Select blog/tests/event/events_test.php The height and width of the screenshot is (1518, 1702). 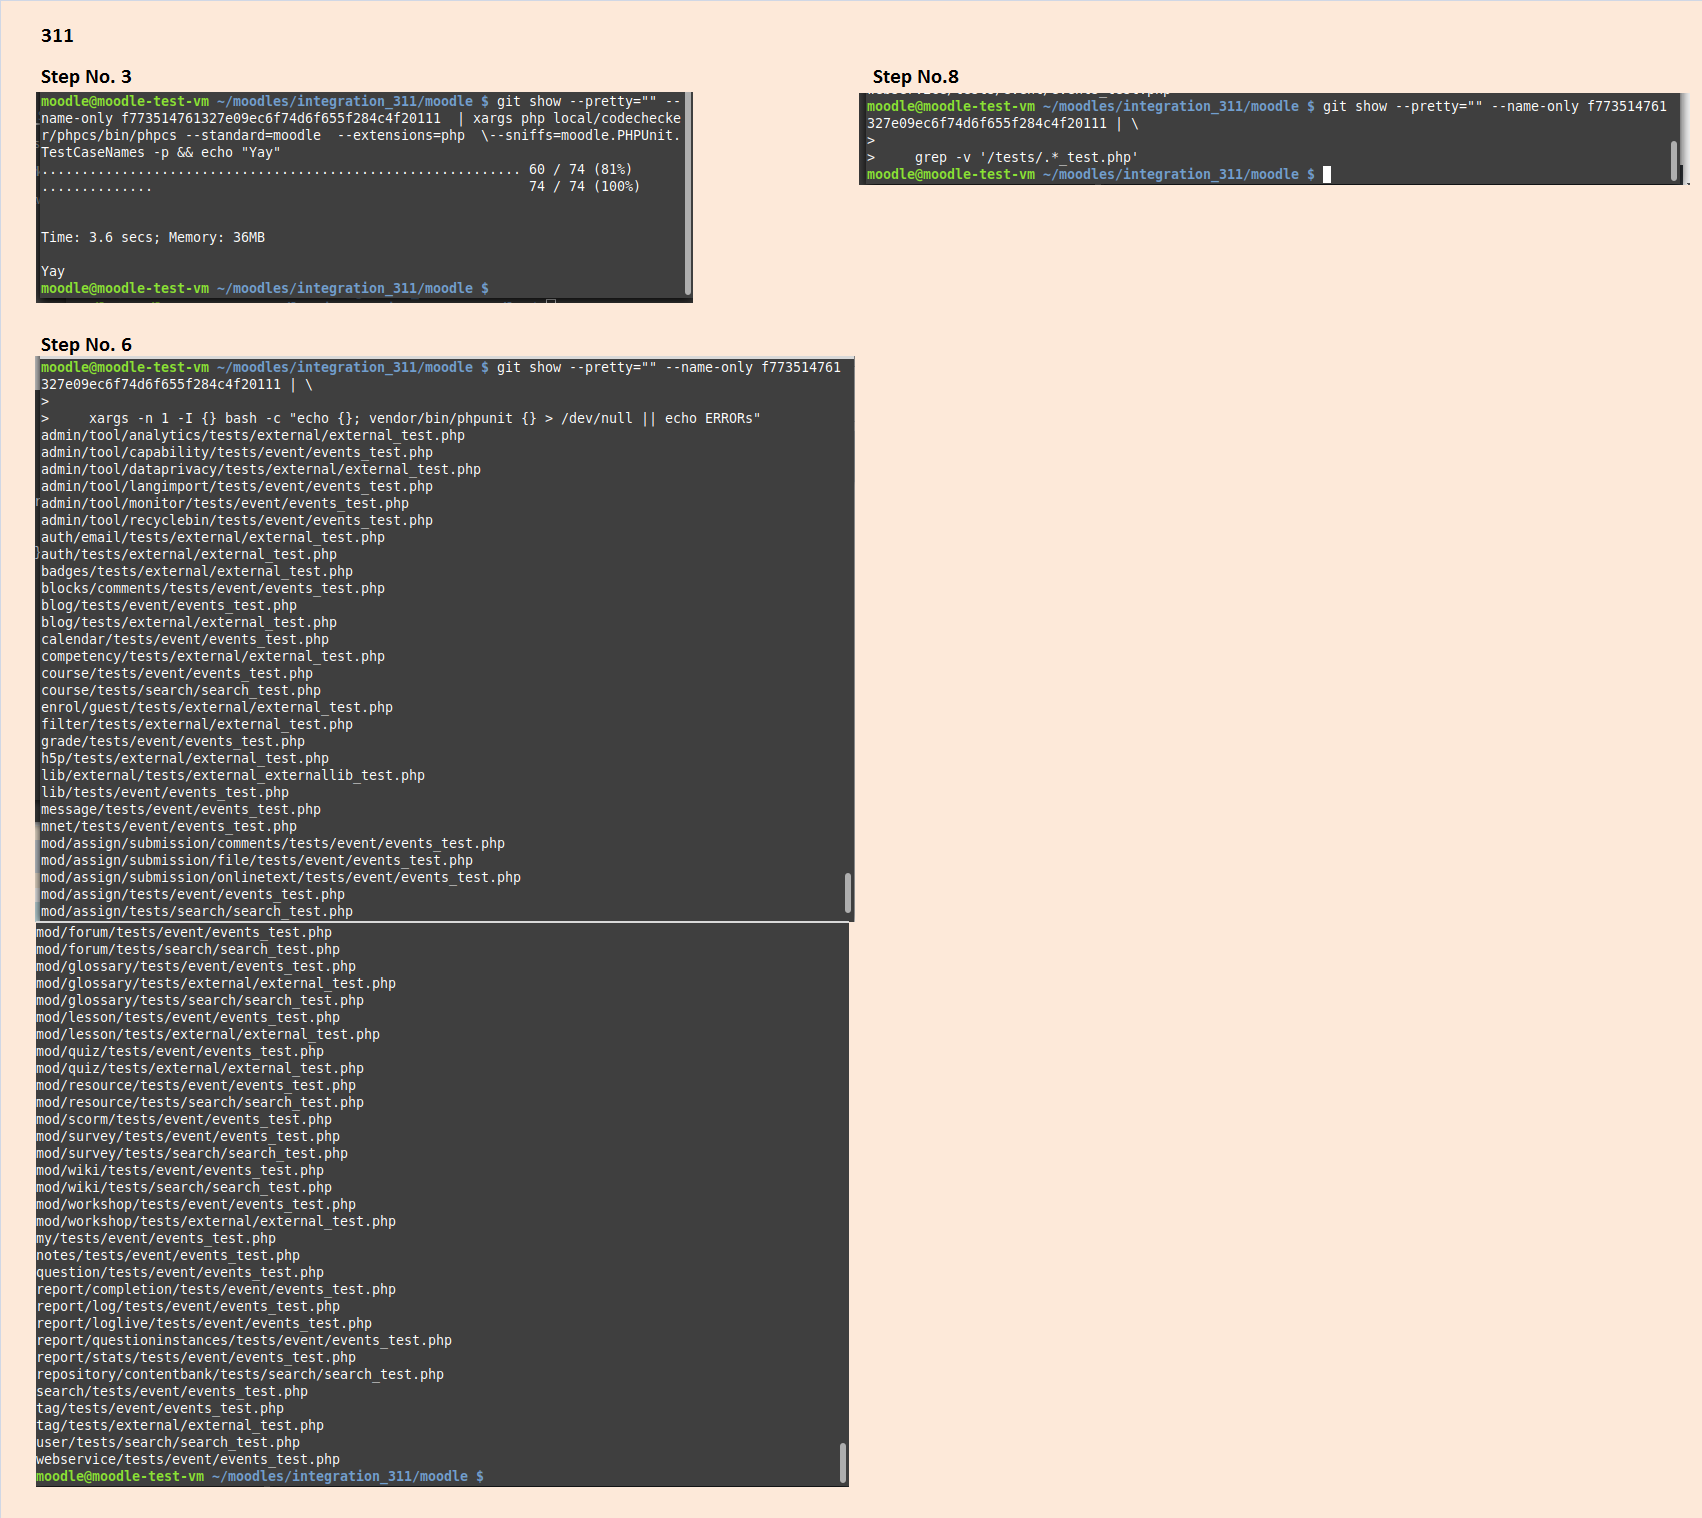coord(169,606)
